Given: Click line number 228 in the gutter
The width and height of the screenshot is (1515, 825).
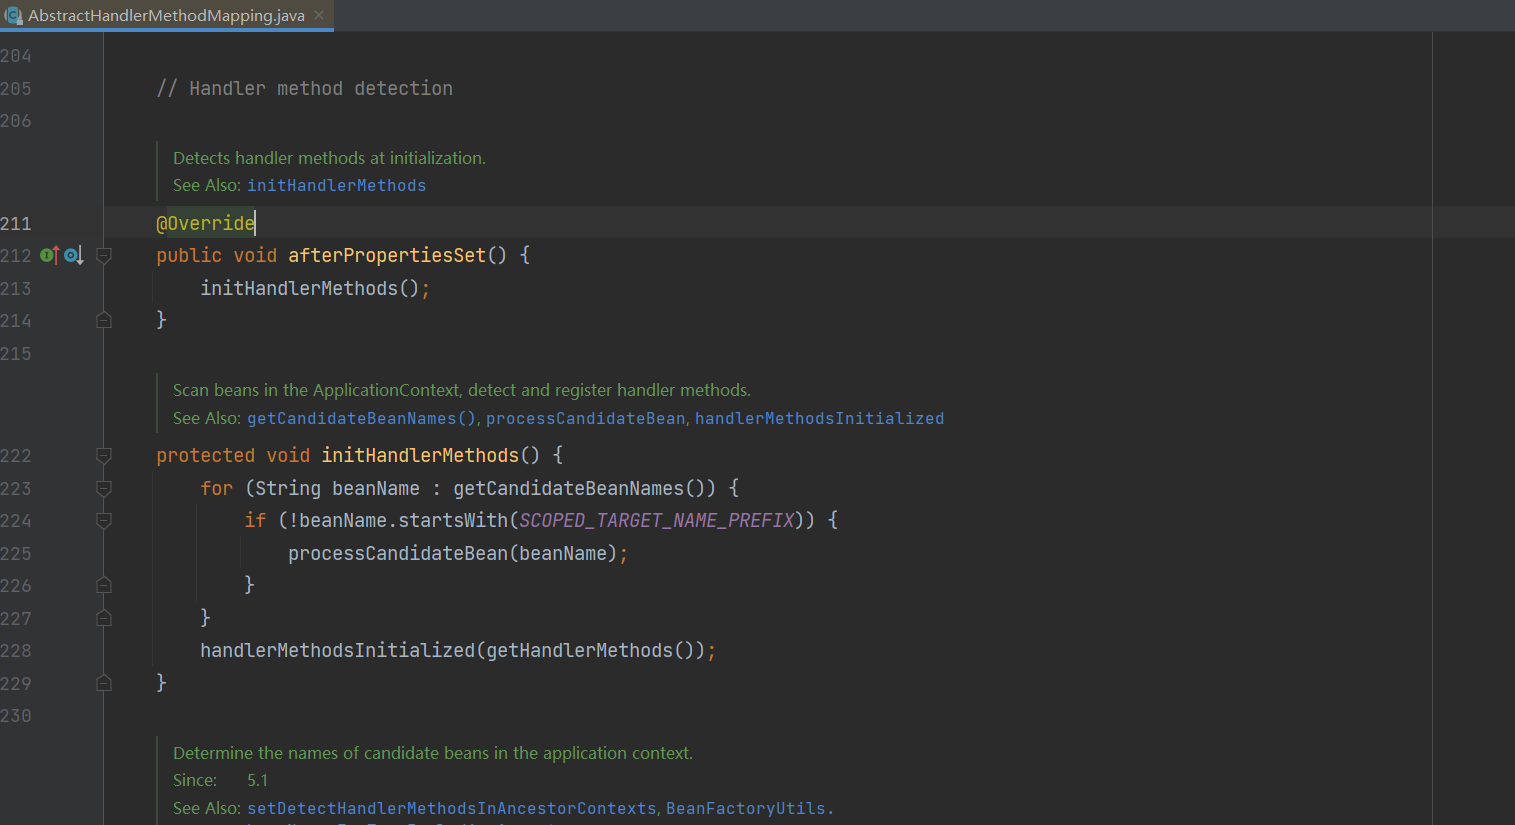Looking at the screenshot, I should 16,650.
